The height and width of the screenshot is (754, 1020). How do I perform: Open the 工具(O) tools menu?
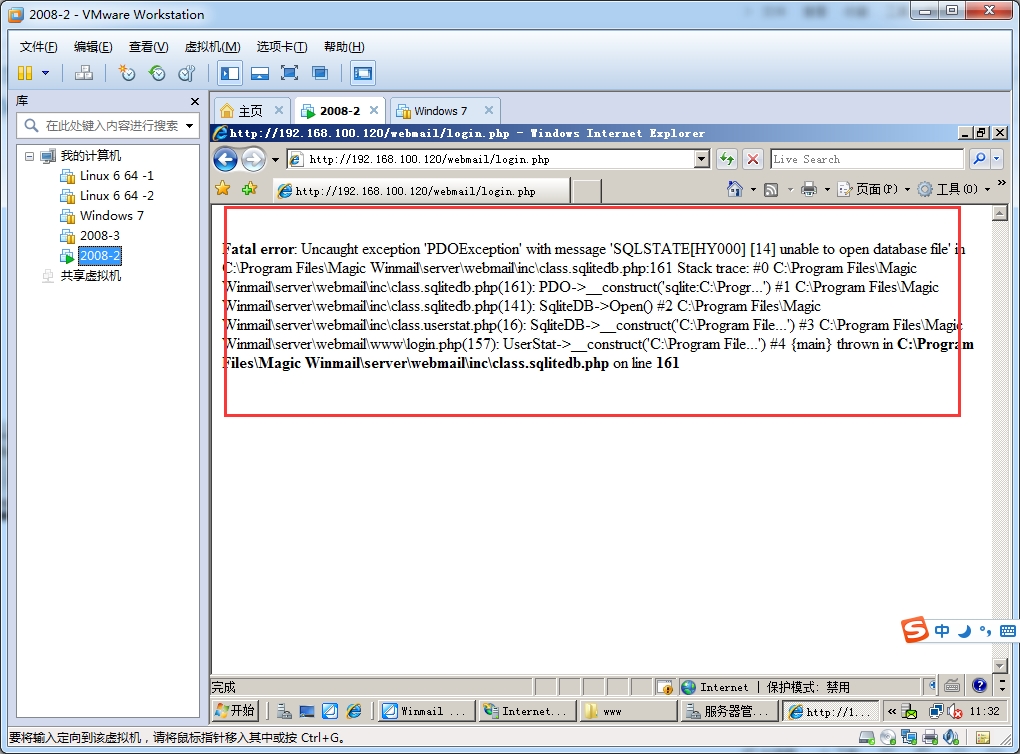[954, 189]
